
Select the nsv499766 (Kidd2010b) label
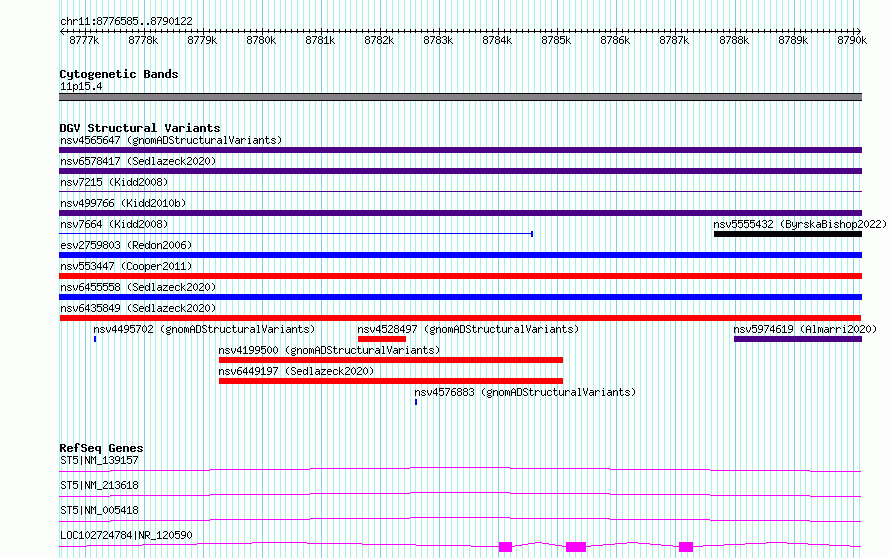tap(123, 203)
